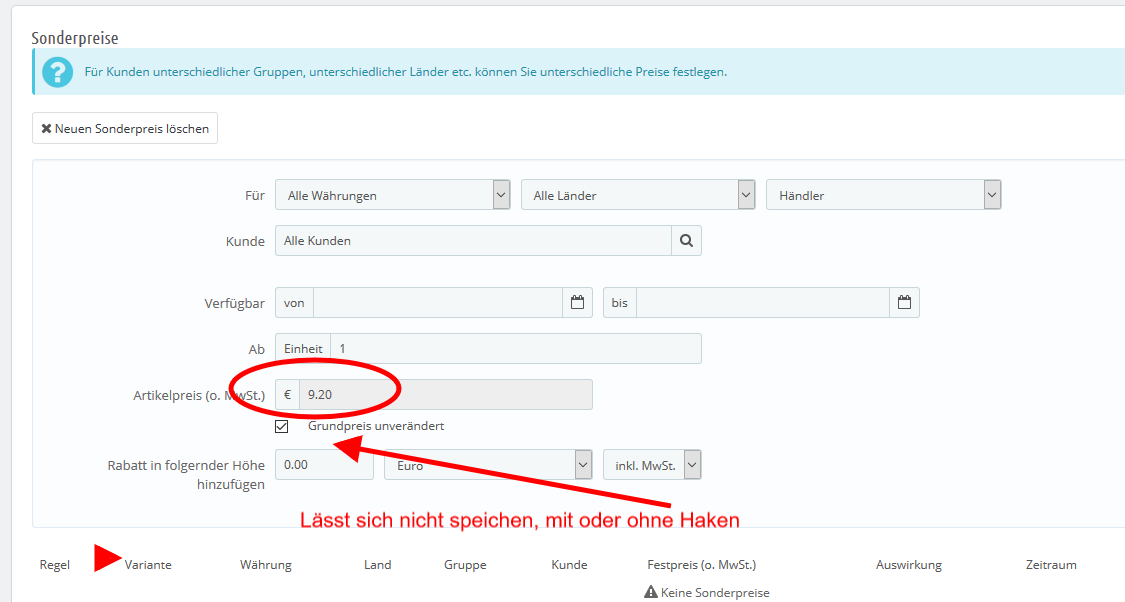Toggle the Grundpreis unverändert checkbox
Viewport: 1125px width, 602px height.
pos(282,426)
